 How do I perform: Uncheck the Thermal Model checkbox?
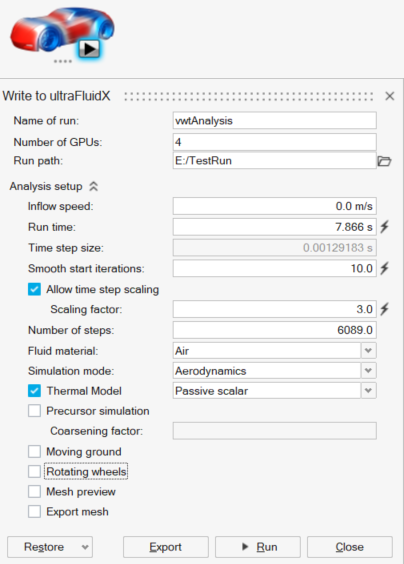34,391
